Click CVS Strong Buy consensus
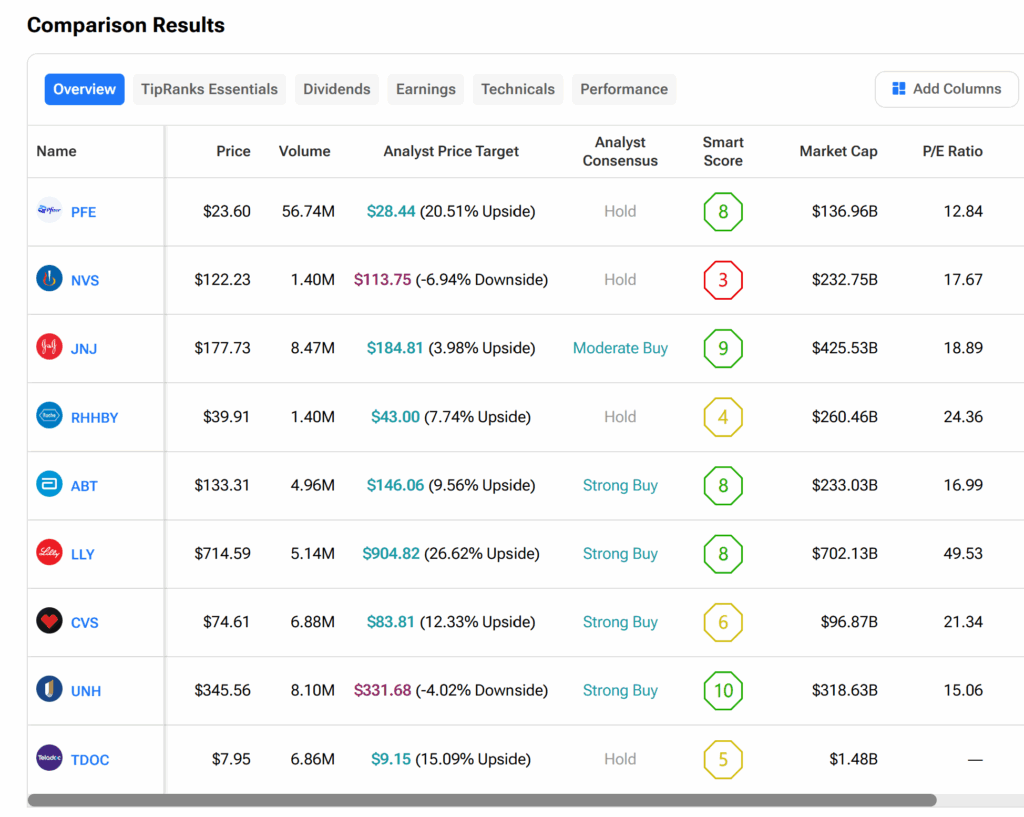 (620, 622)
